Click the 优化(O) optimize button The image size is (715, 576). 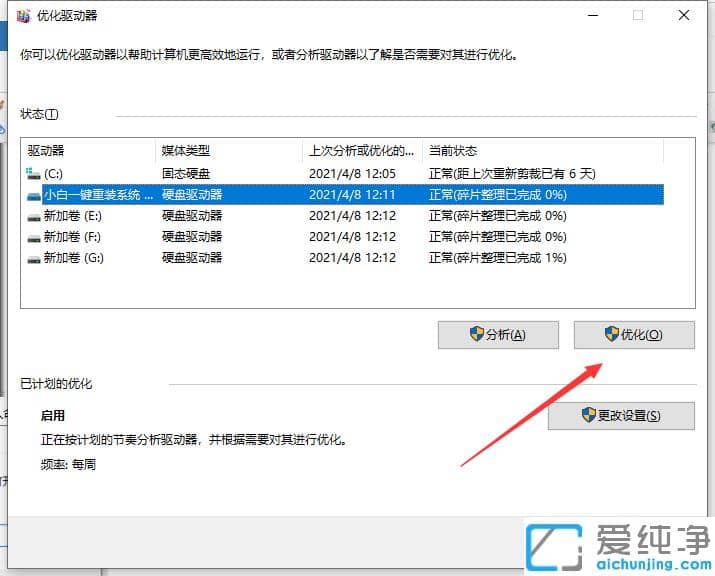point(634,335)
